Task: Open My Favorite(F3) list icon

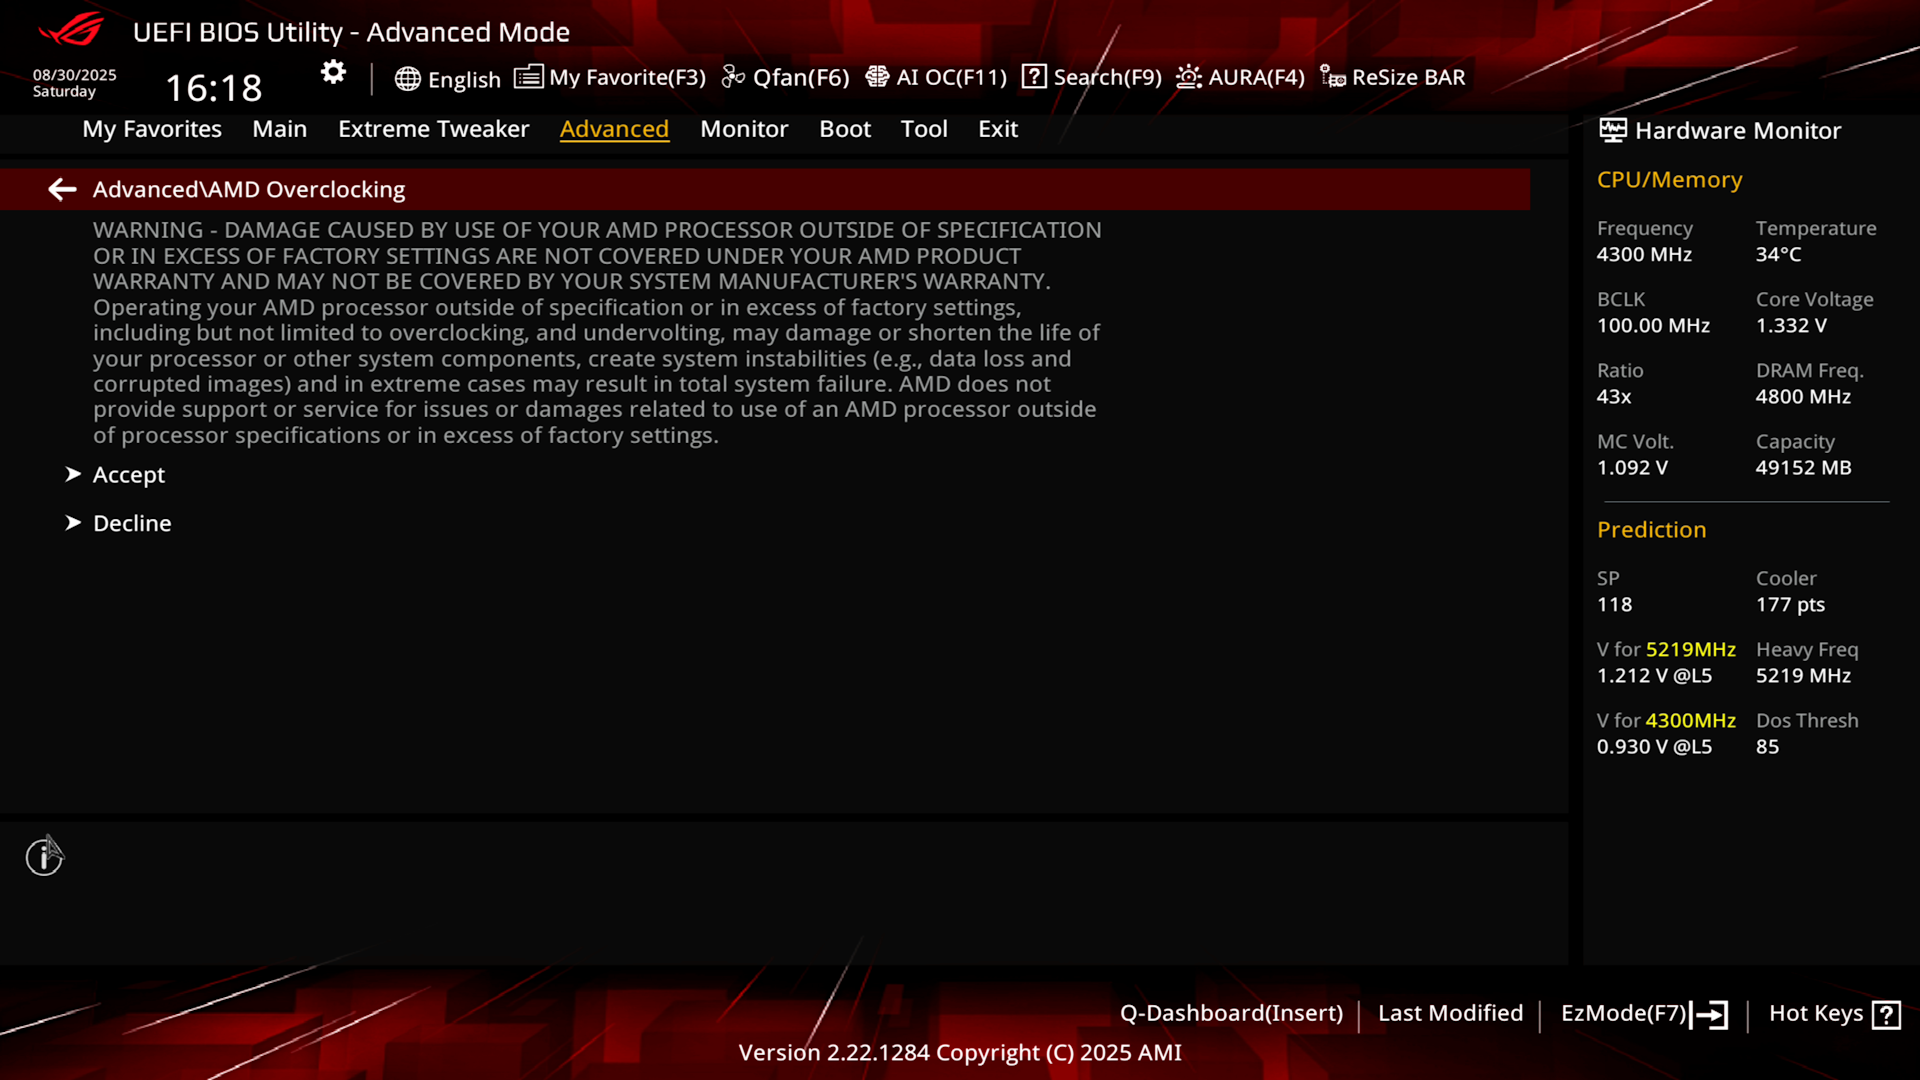Action: [x=528, y=77]
